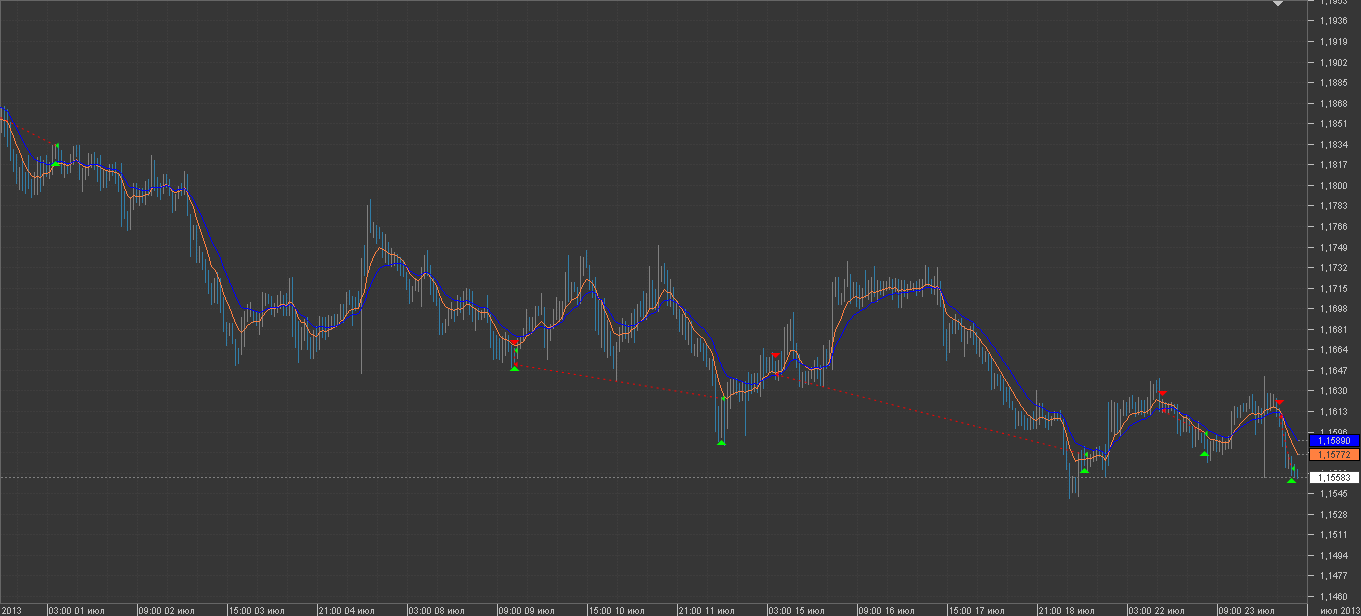Click the red down-arrow near 03:00 15 июл
The image size is (1361, 616).
(775, 354)
